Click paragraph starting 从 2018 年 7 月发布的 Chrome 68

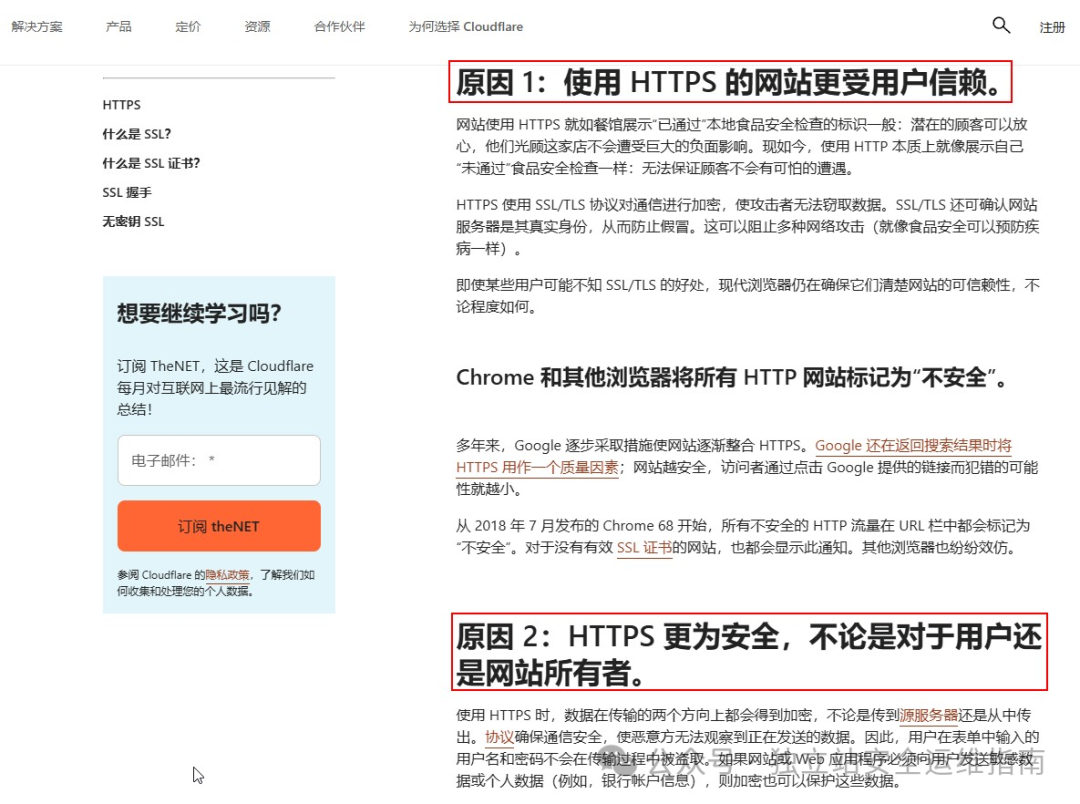coord(743,537)
